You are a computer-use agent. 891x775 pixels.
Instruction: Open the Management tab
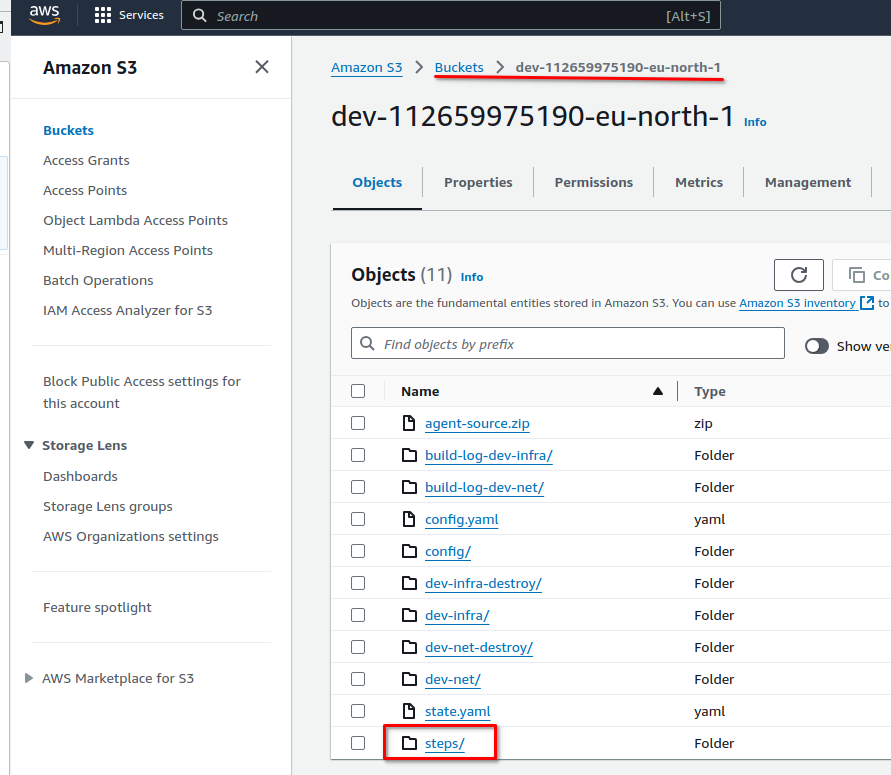[807, 182]
